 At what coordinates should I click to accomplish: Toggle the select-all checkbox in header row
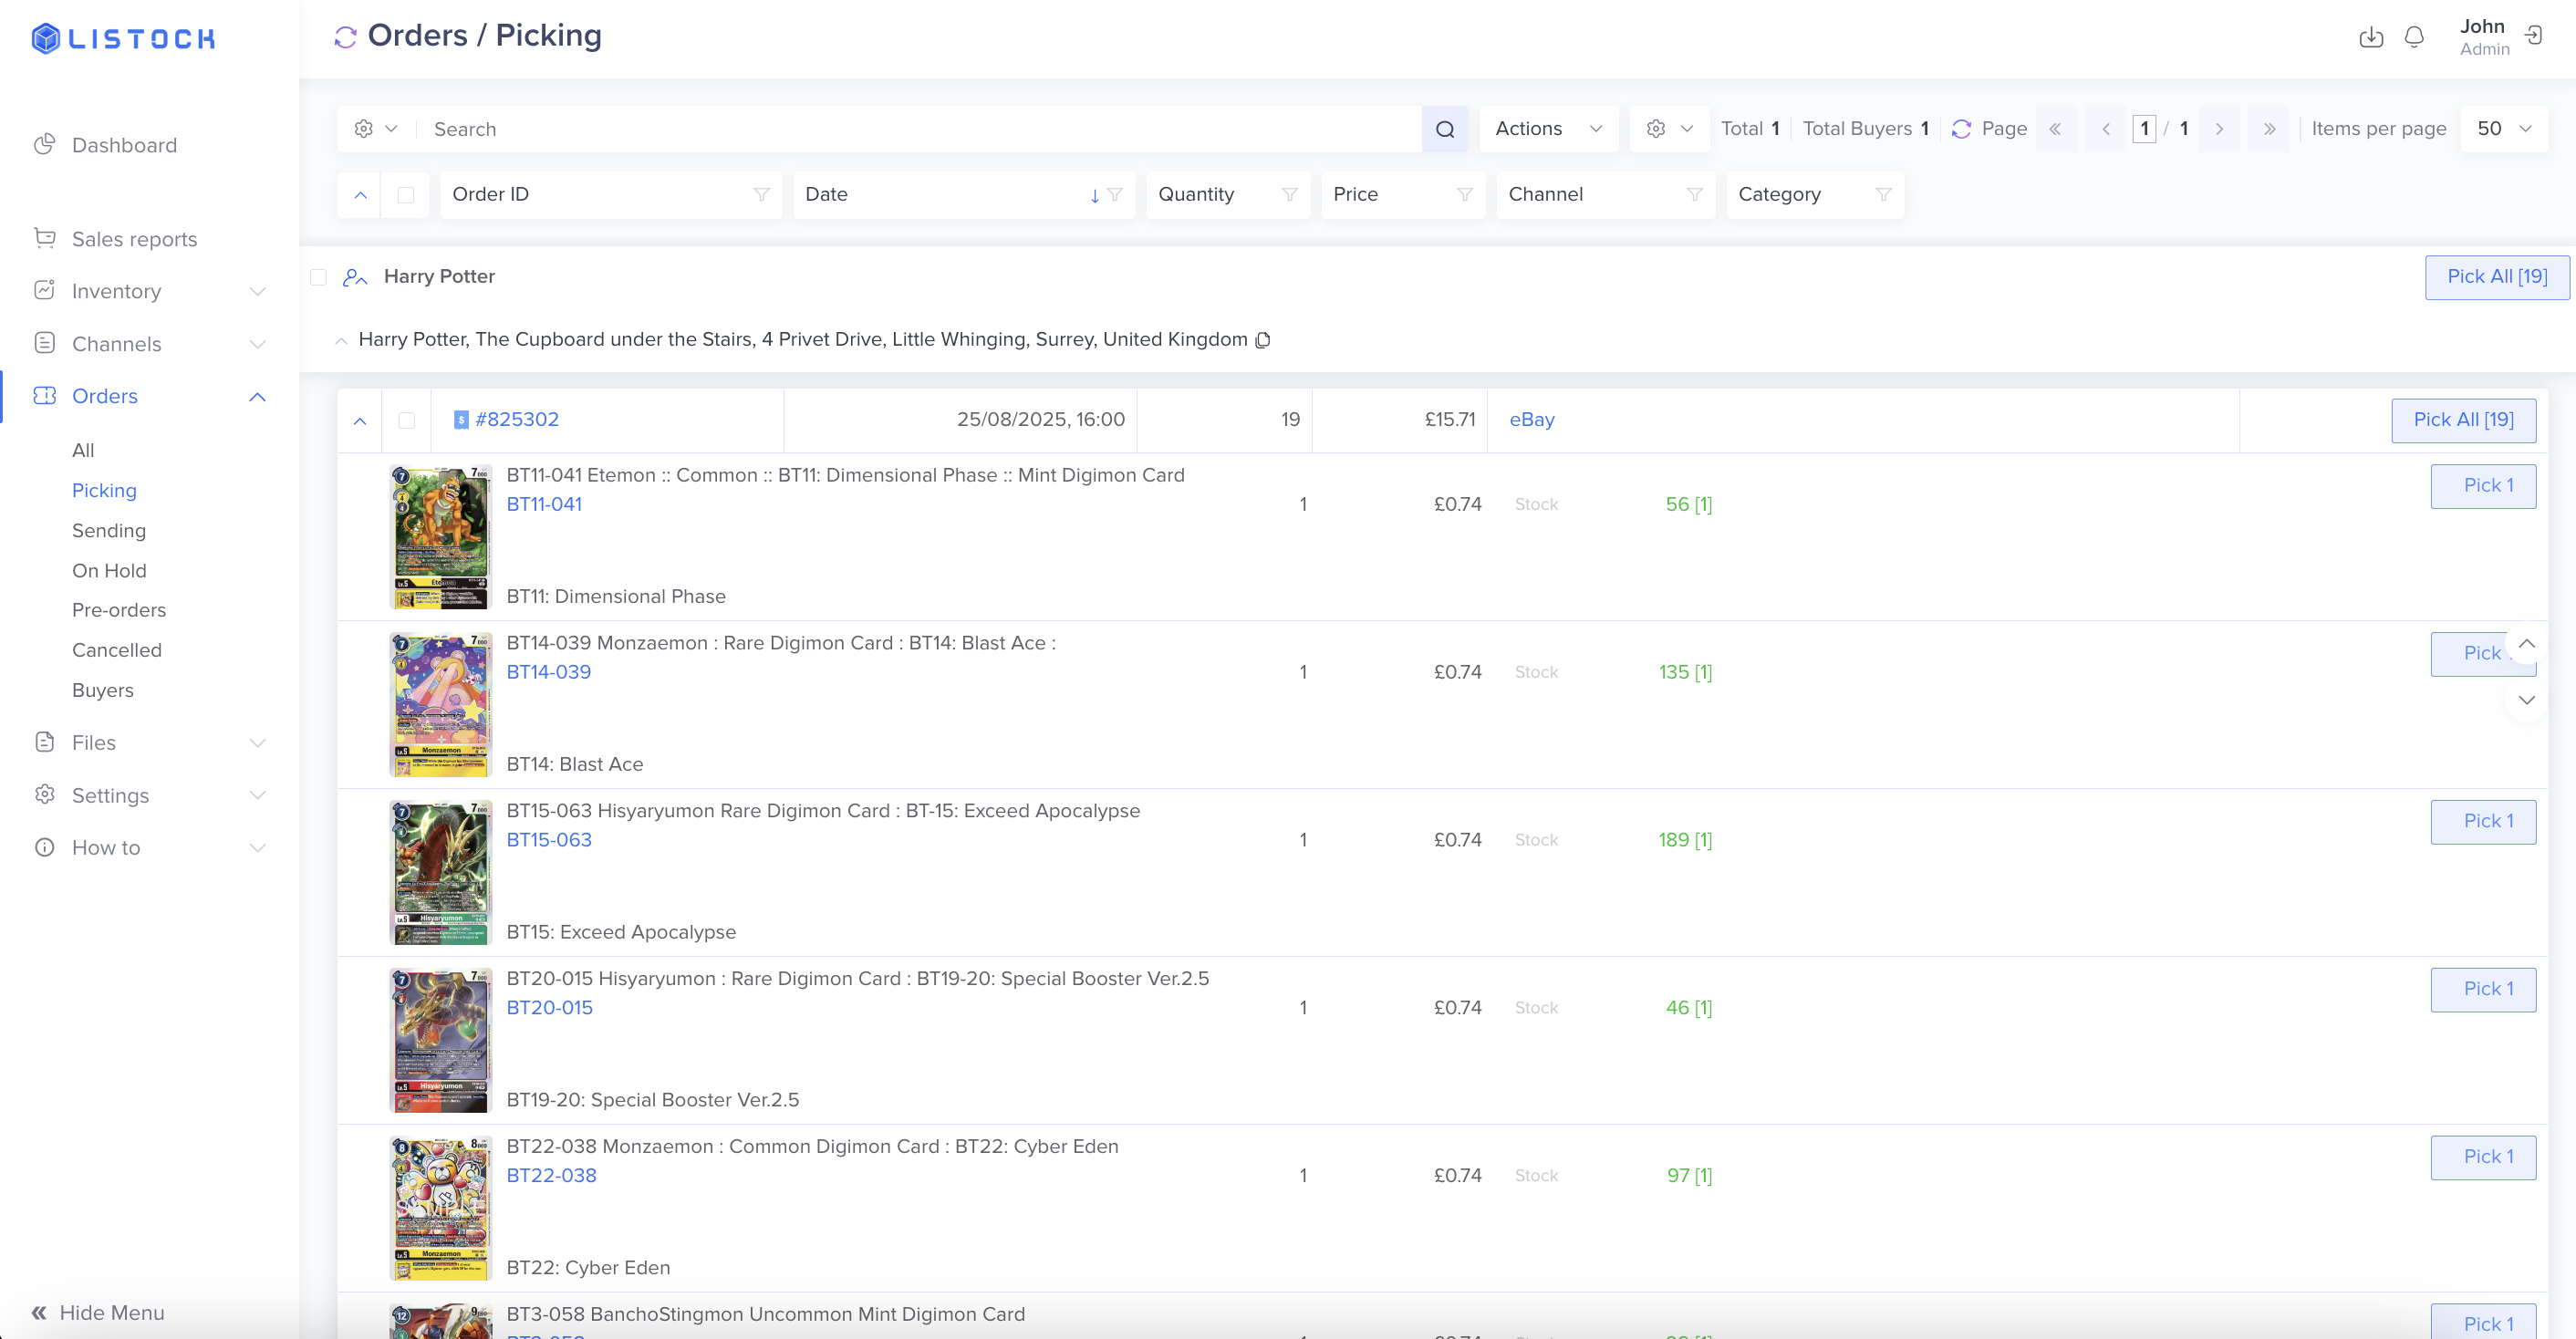pos(405,194)
